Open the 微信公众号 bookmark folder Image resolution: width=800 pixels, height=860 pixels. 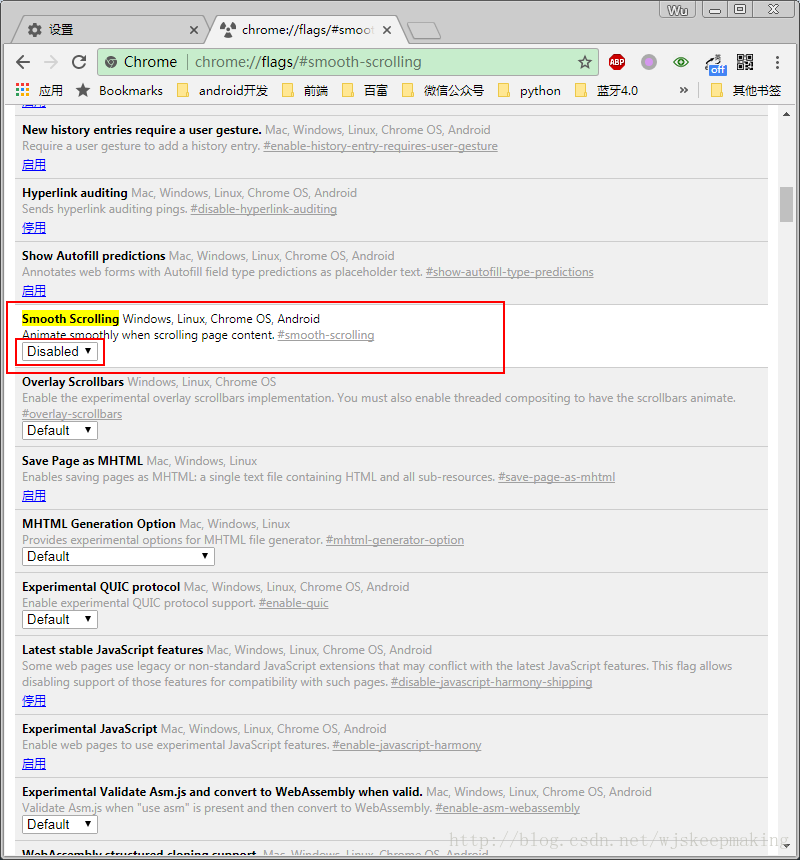(x=443, y=90)
